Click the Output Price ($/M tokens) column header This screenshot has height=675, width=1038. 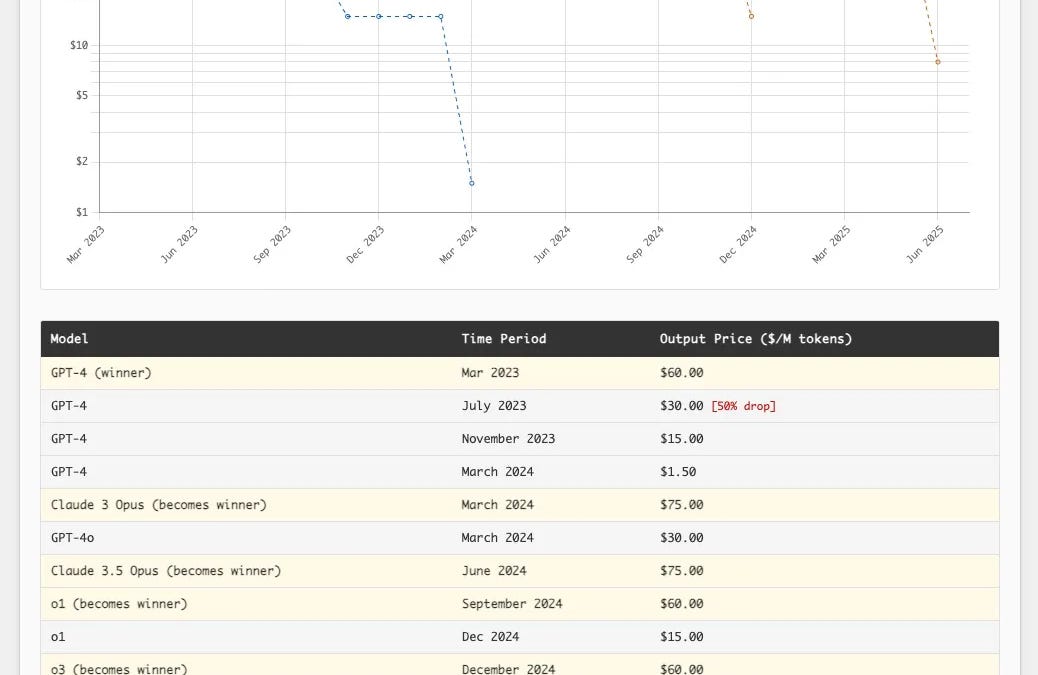(755, 339)
